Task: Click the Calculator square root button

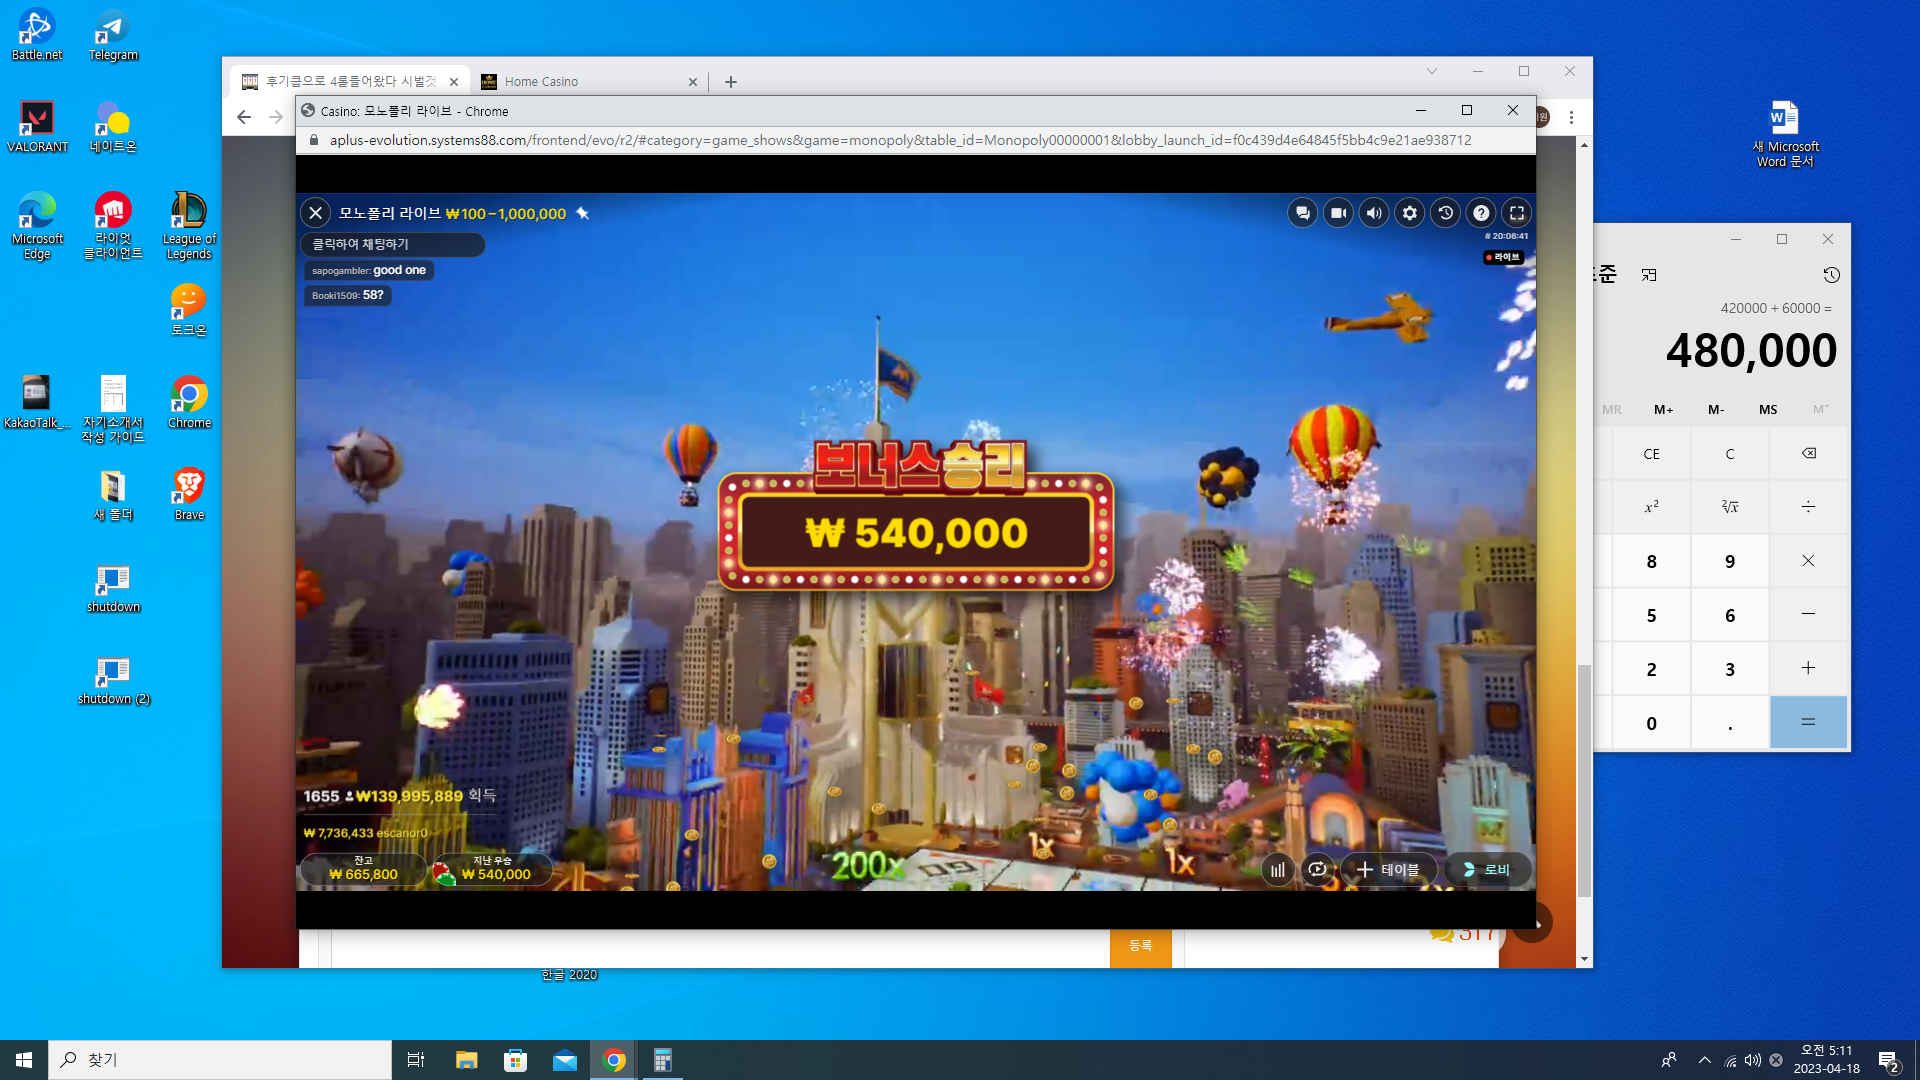Action: coord(1730,507)
